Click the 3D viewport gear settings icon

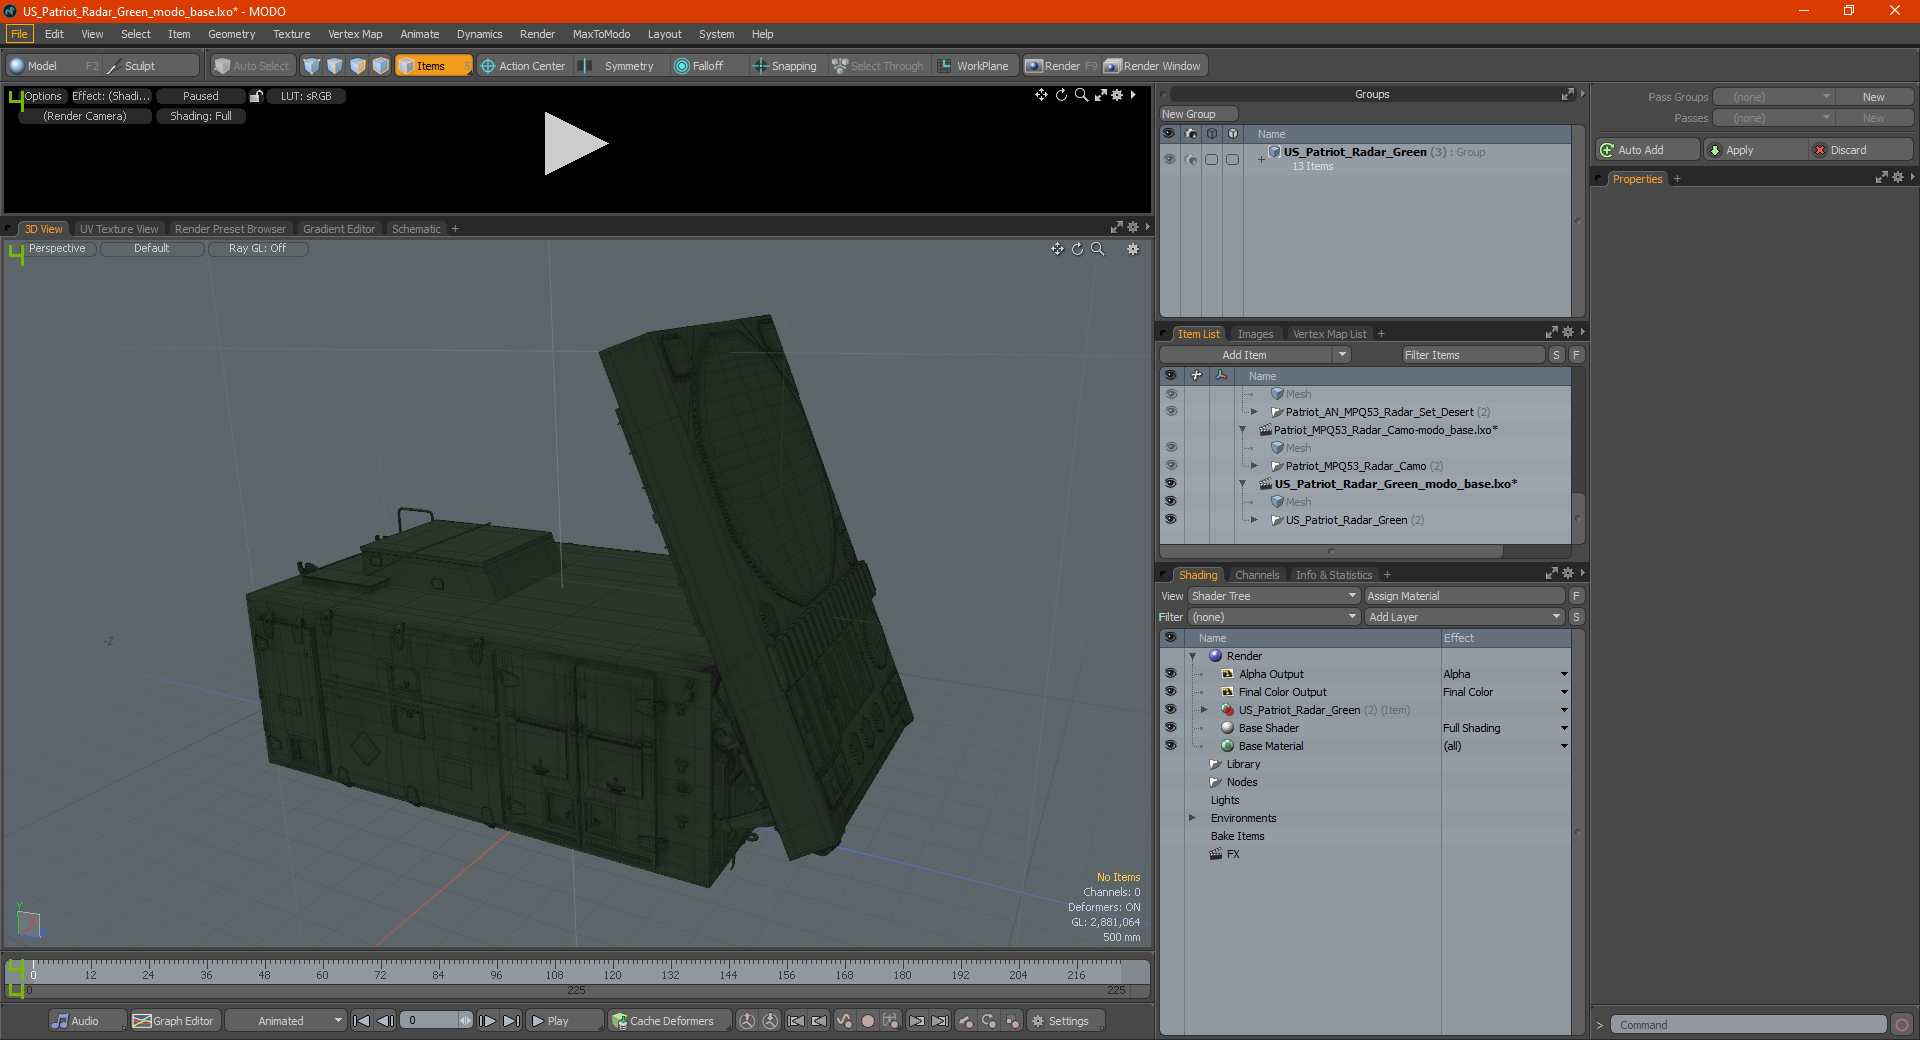point(1133,249)
